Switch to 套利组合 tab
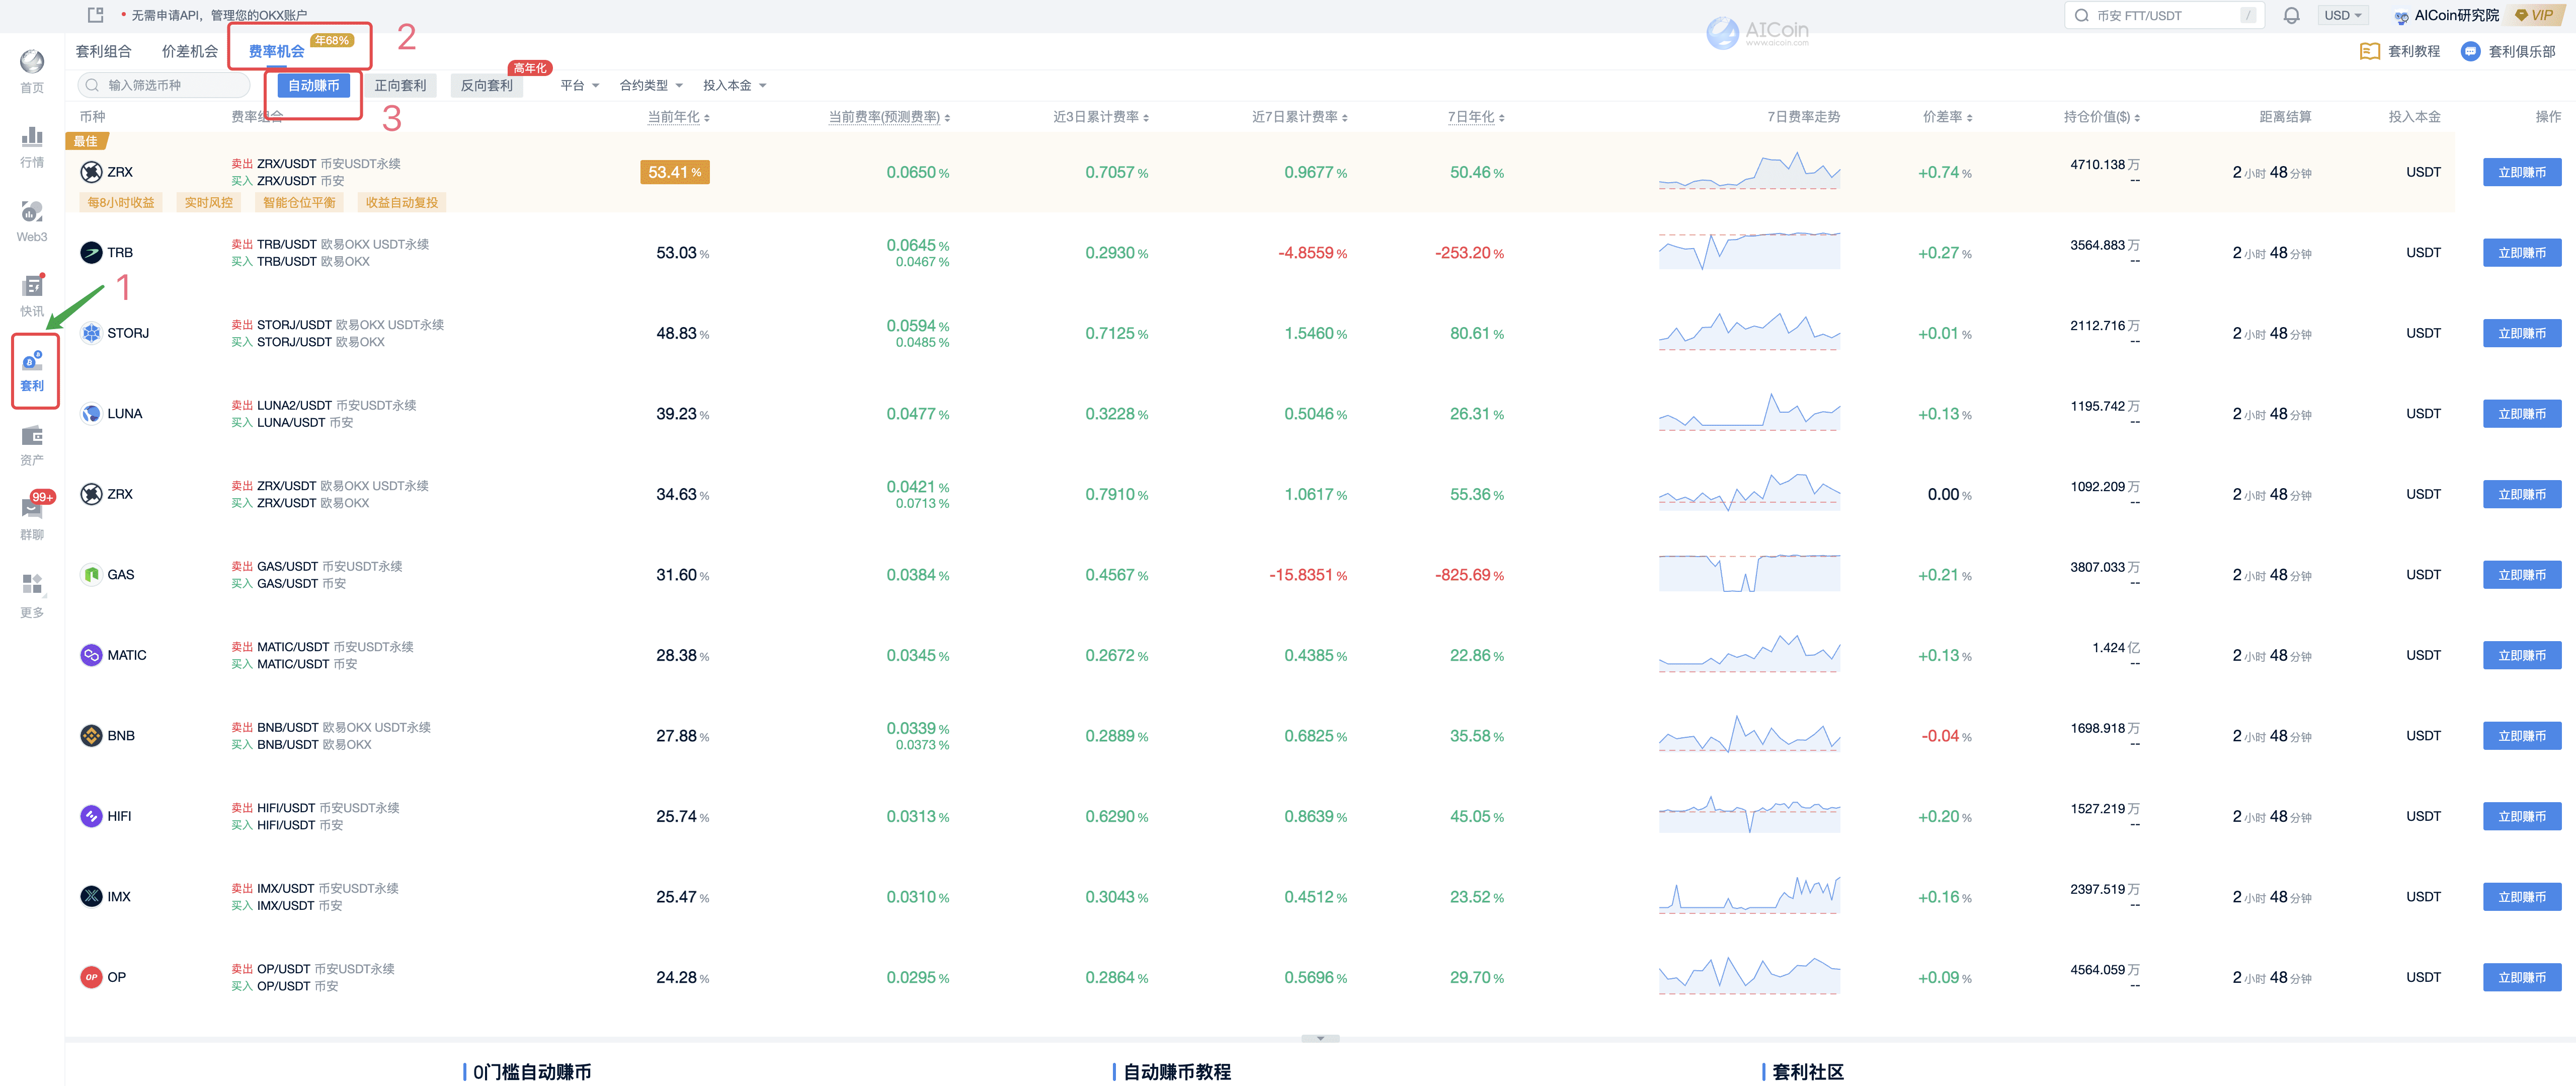This screenshot has width=2576, height=1086. [x=103, y=51]
